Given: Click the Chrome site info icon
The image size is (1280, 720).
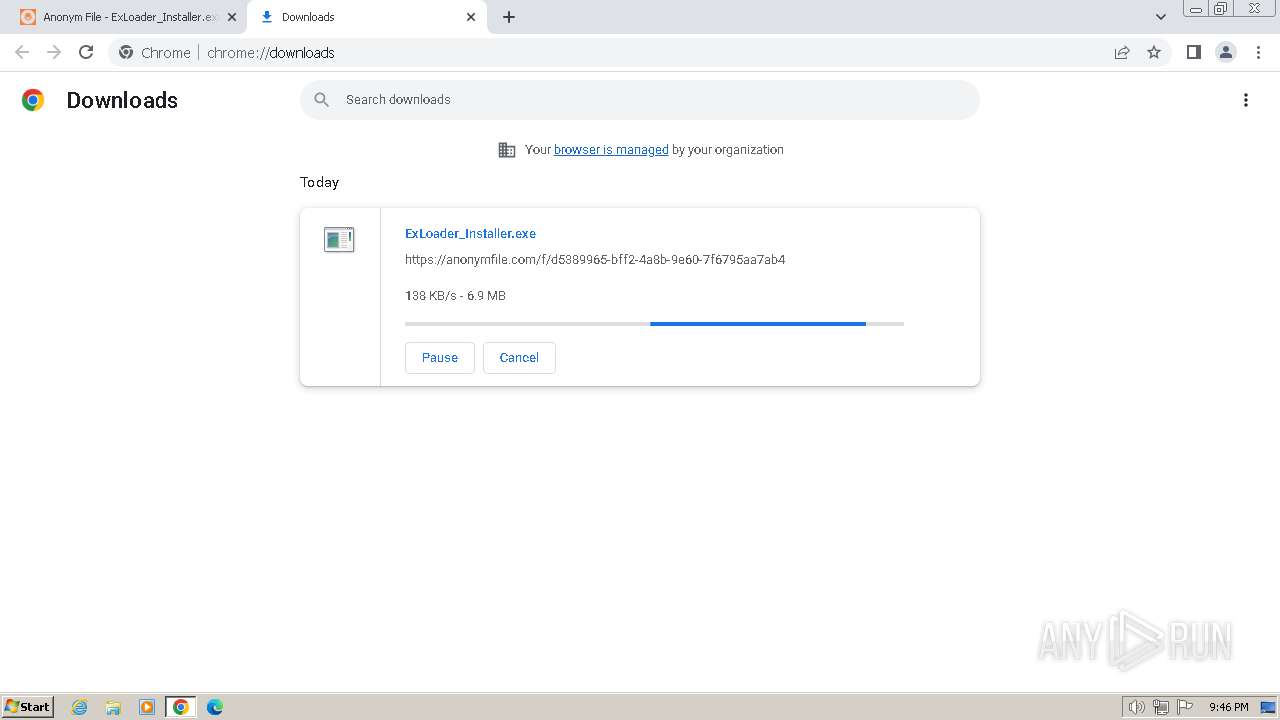Looking at the screenshot, I should pyautogui.click(x=126, y=52).
